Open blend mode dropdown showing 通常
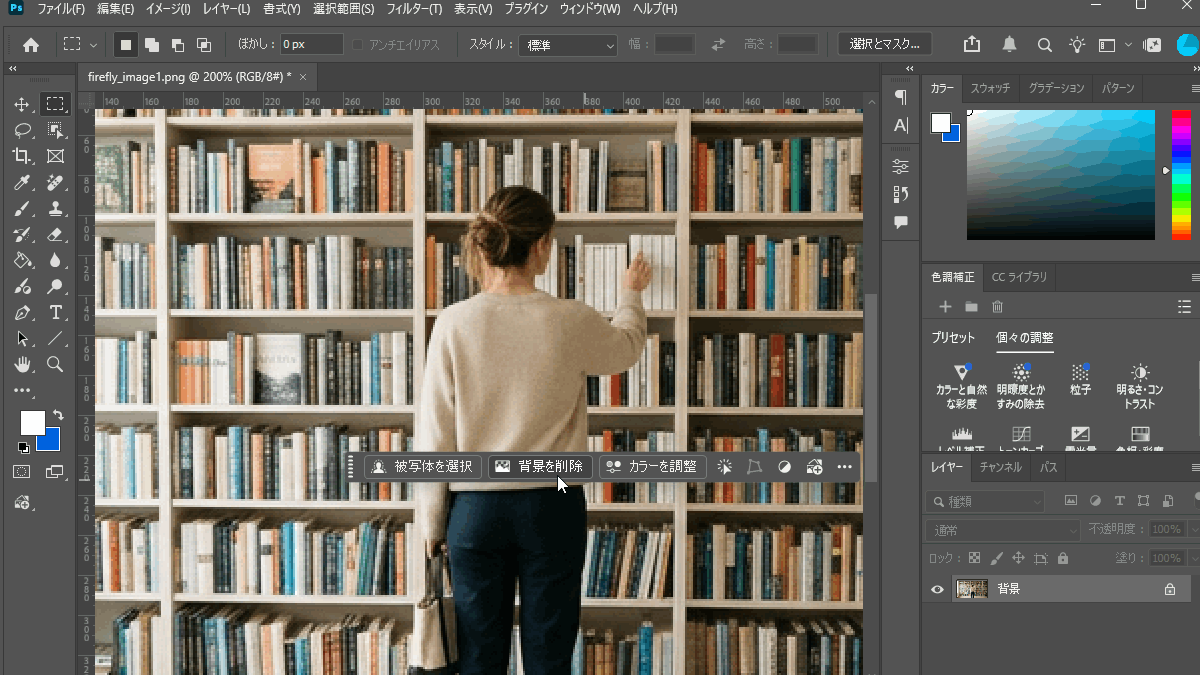 1002,529
